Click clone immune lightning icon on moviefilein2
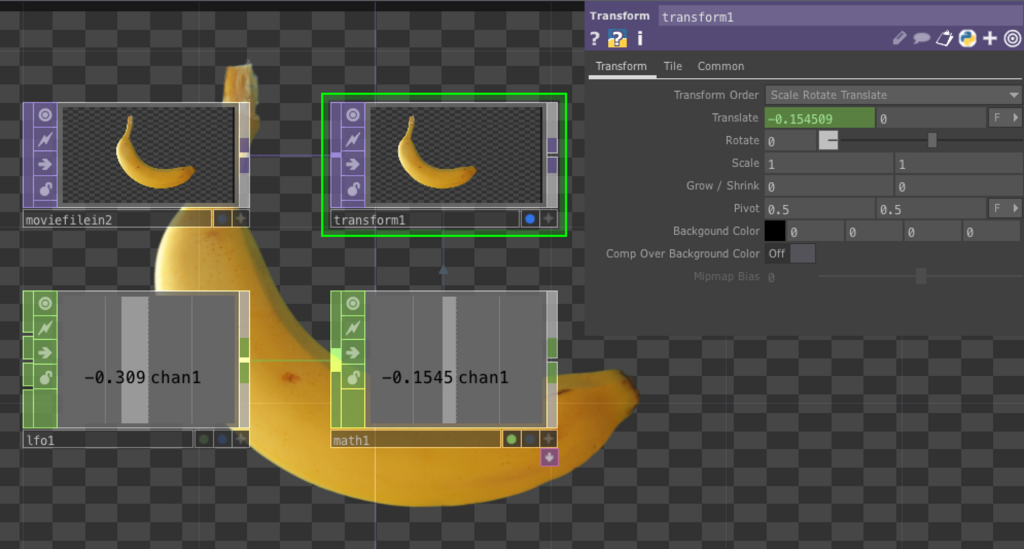Viewport: 1024px width, 549px height. coord(45,140)
